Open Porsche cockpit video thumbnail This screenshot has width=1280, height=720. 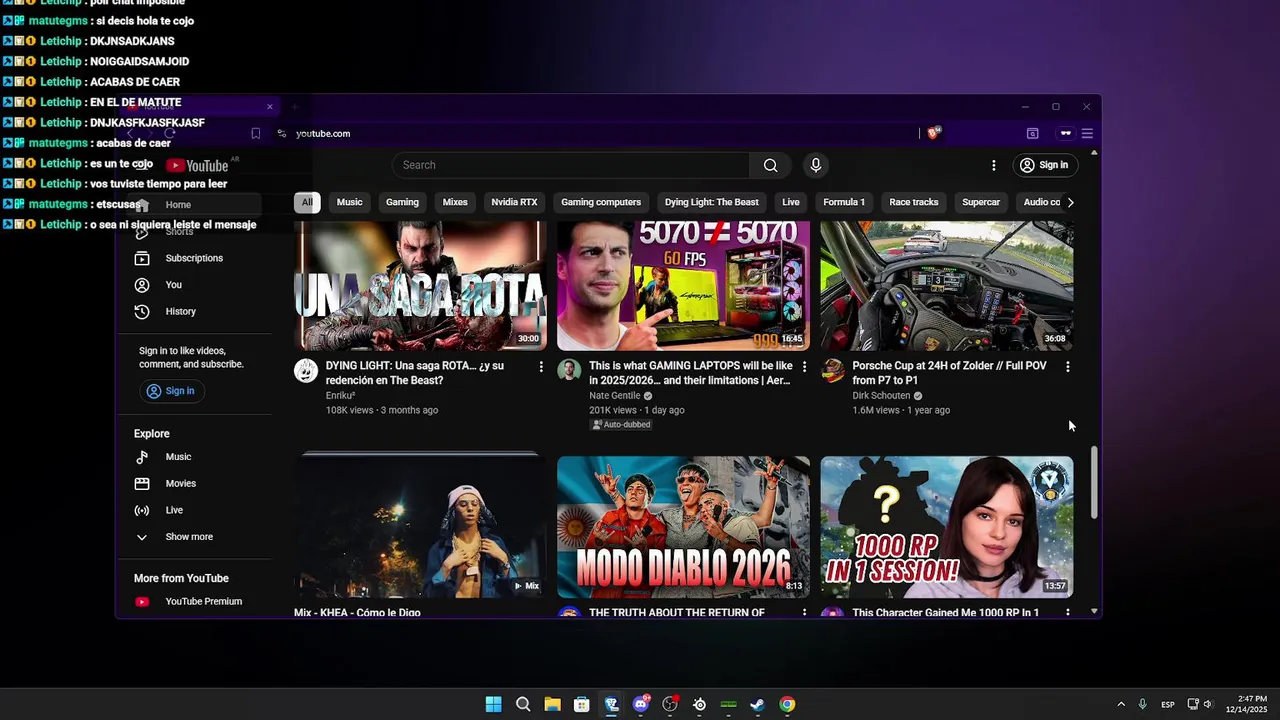click(947, 285)
